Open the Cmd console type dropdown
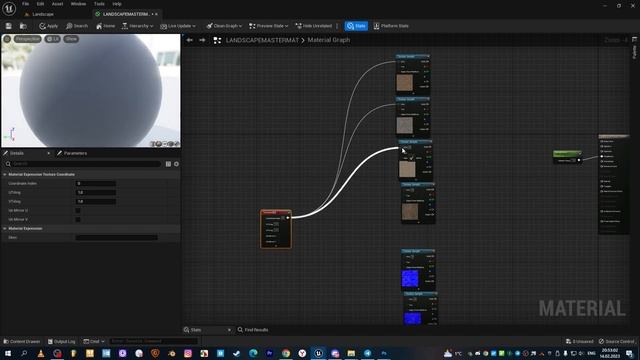This screenshot has width=640, height=360. pos(94,341)
